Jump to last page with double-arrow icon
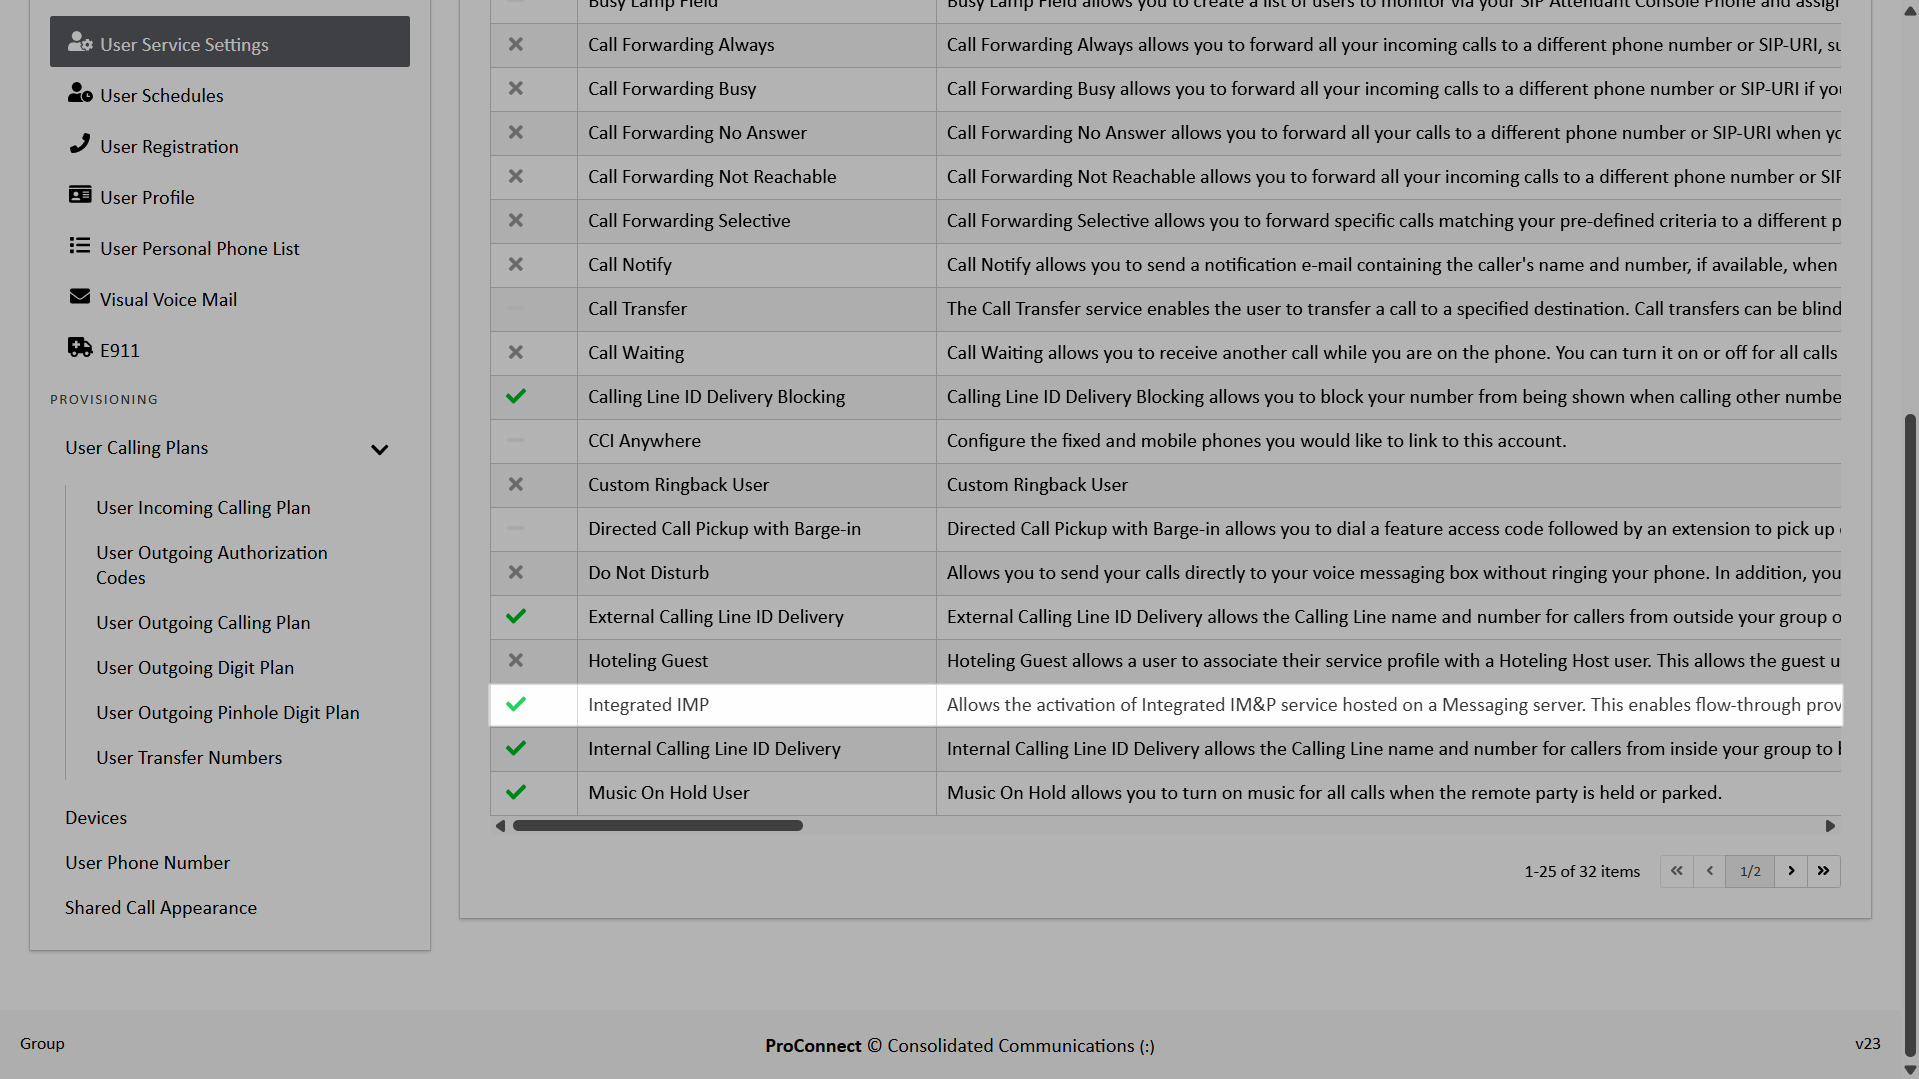 pyautogui.click(x=1823, y=871)
